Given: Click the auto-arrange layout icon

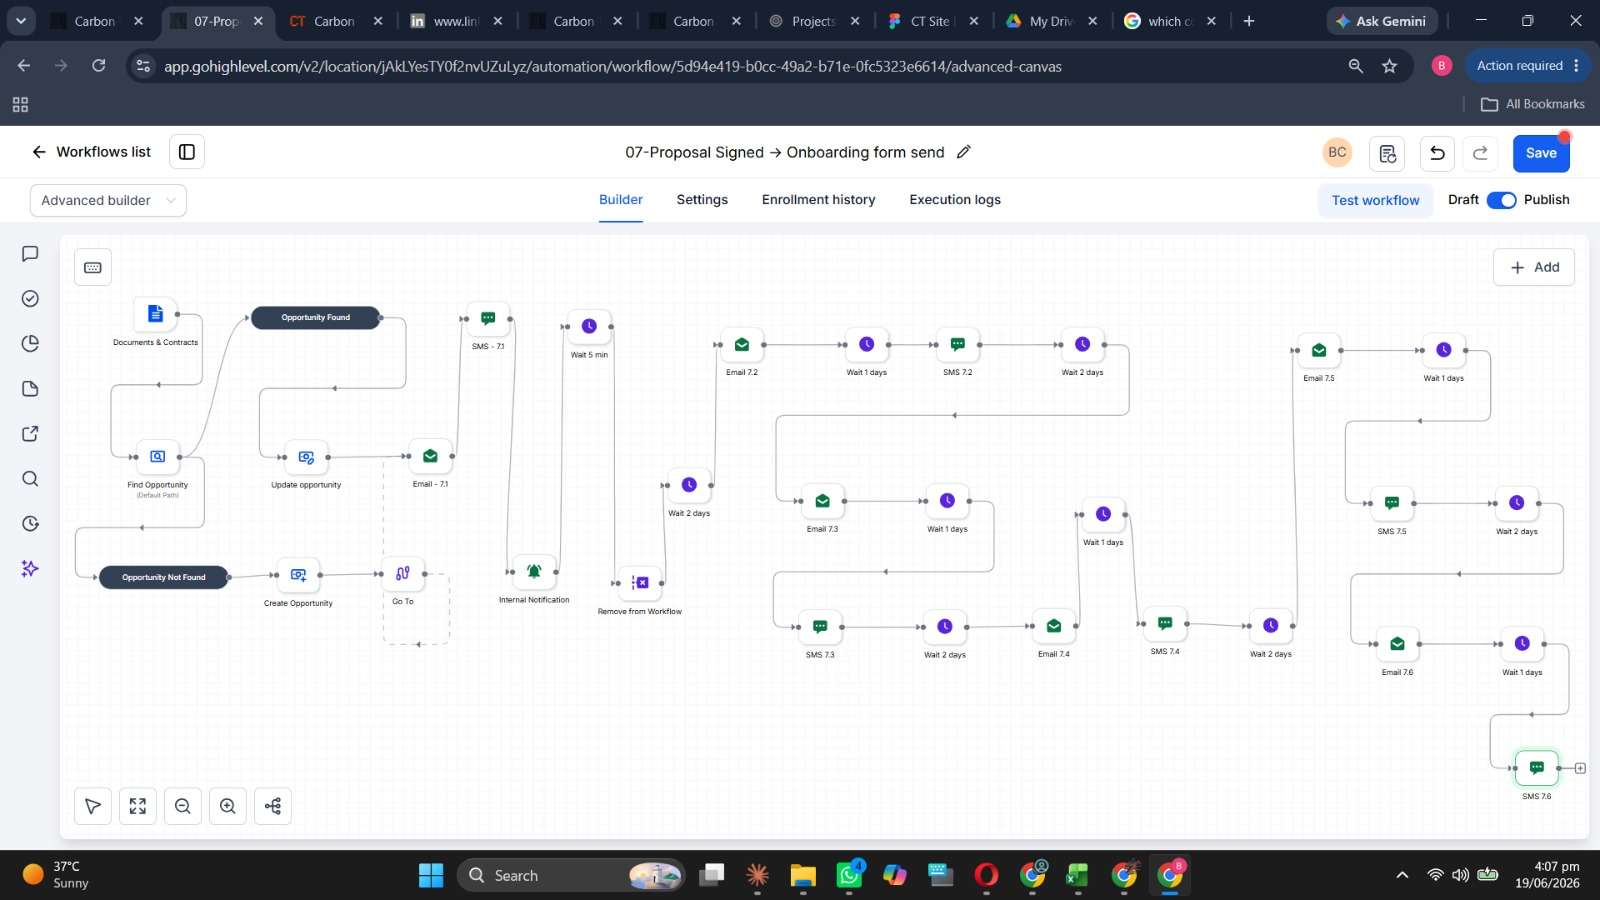Looking at the screenshot, I should click(273, 806).
